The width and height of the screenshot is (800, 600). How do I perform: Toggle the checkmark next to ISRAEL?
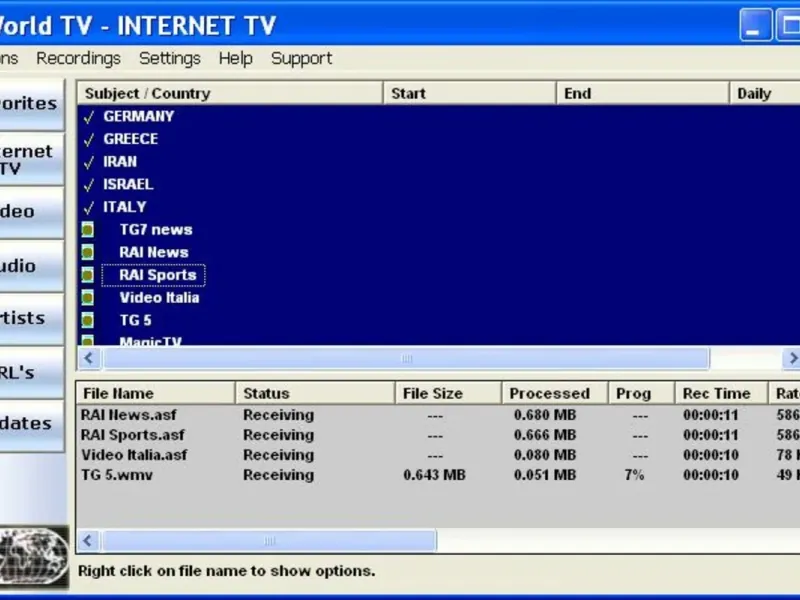[x=89, y=185]
